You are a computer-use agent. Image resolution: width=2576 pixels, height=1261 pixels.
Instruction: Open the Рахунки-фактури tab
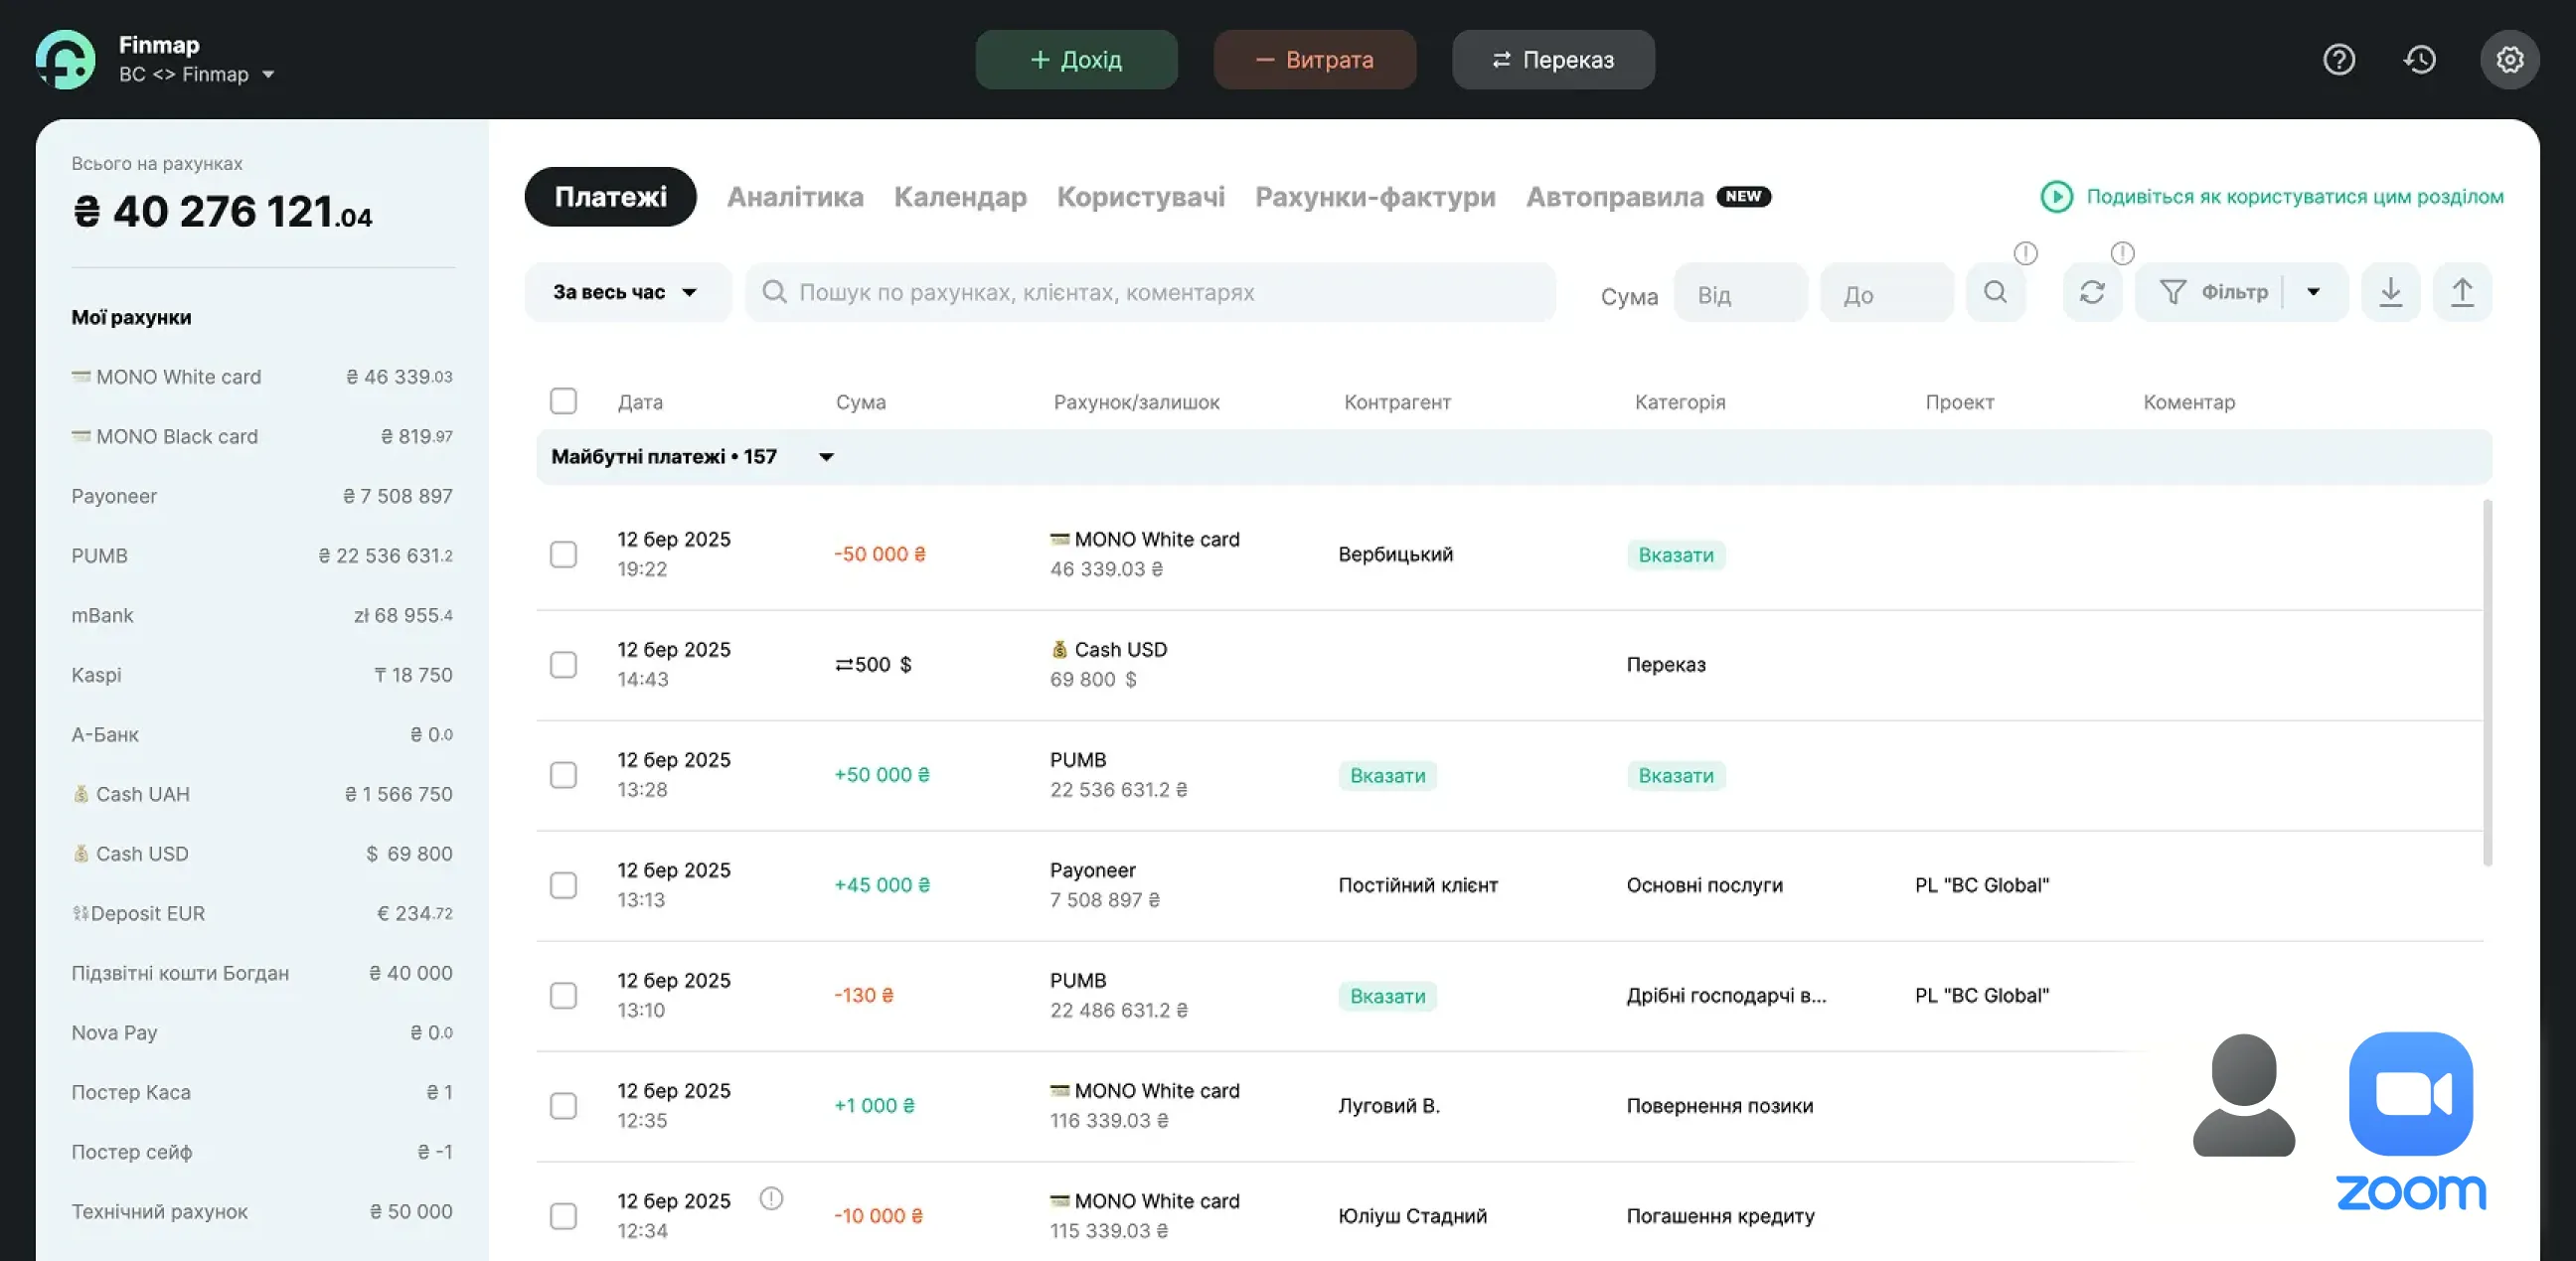[1374, 197]
